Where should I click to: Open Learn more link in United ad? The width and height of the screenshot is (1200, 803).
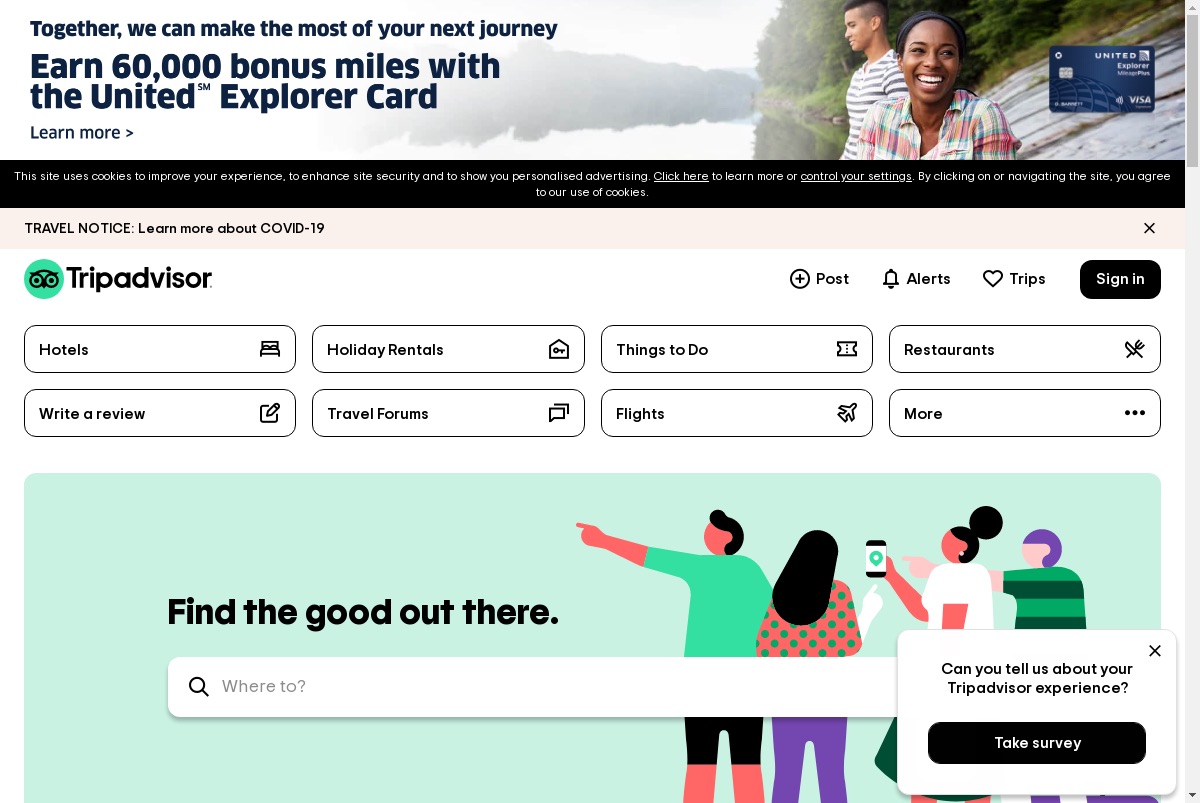(82, 133)
